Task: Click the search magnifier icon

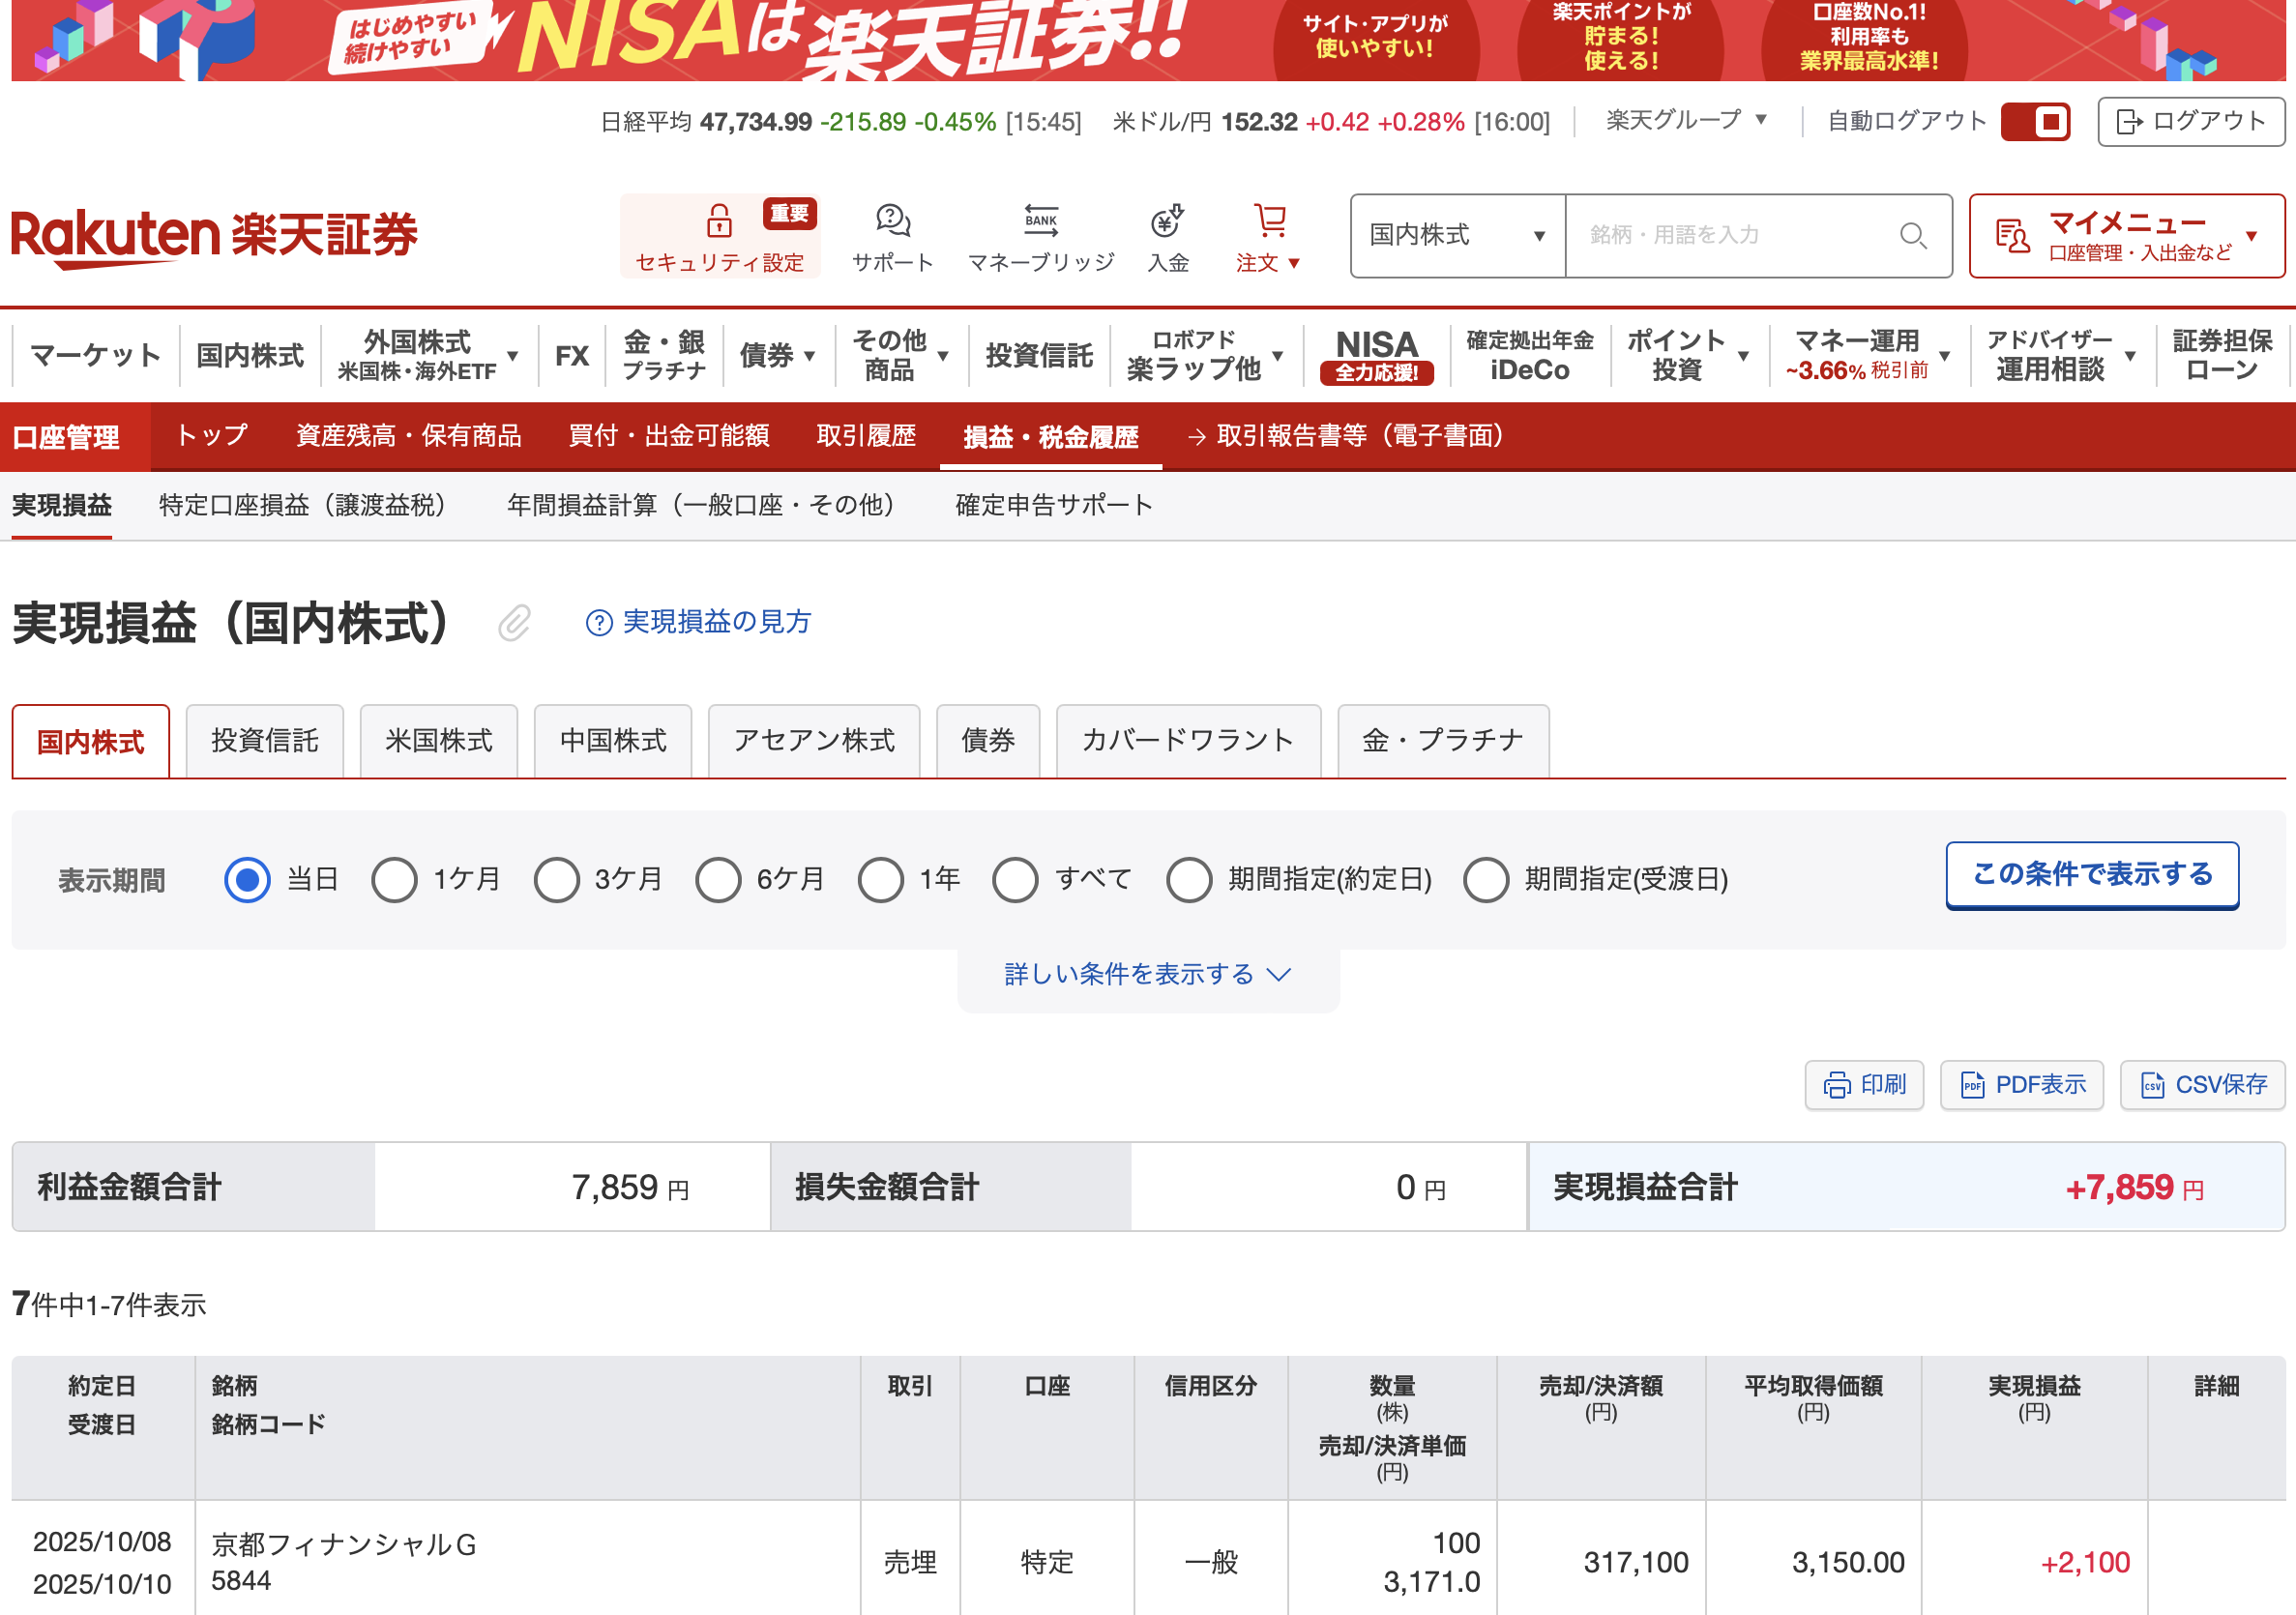Action: click(x=1912, y=236)
